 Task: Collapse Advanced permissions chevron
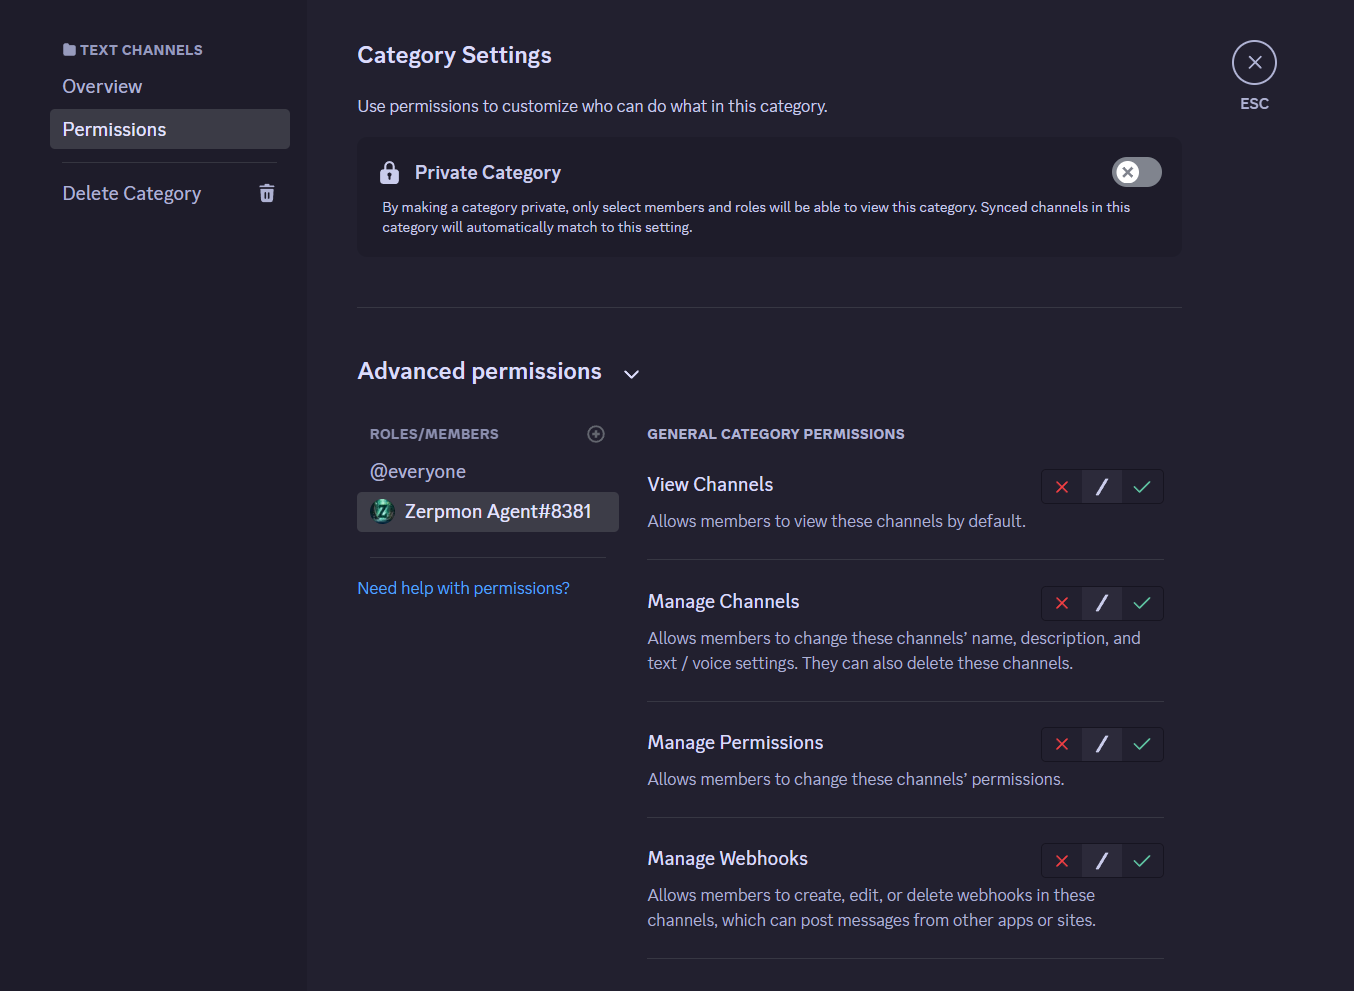click(631, 374)
